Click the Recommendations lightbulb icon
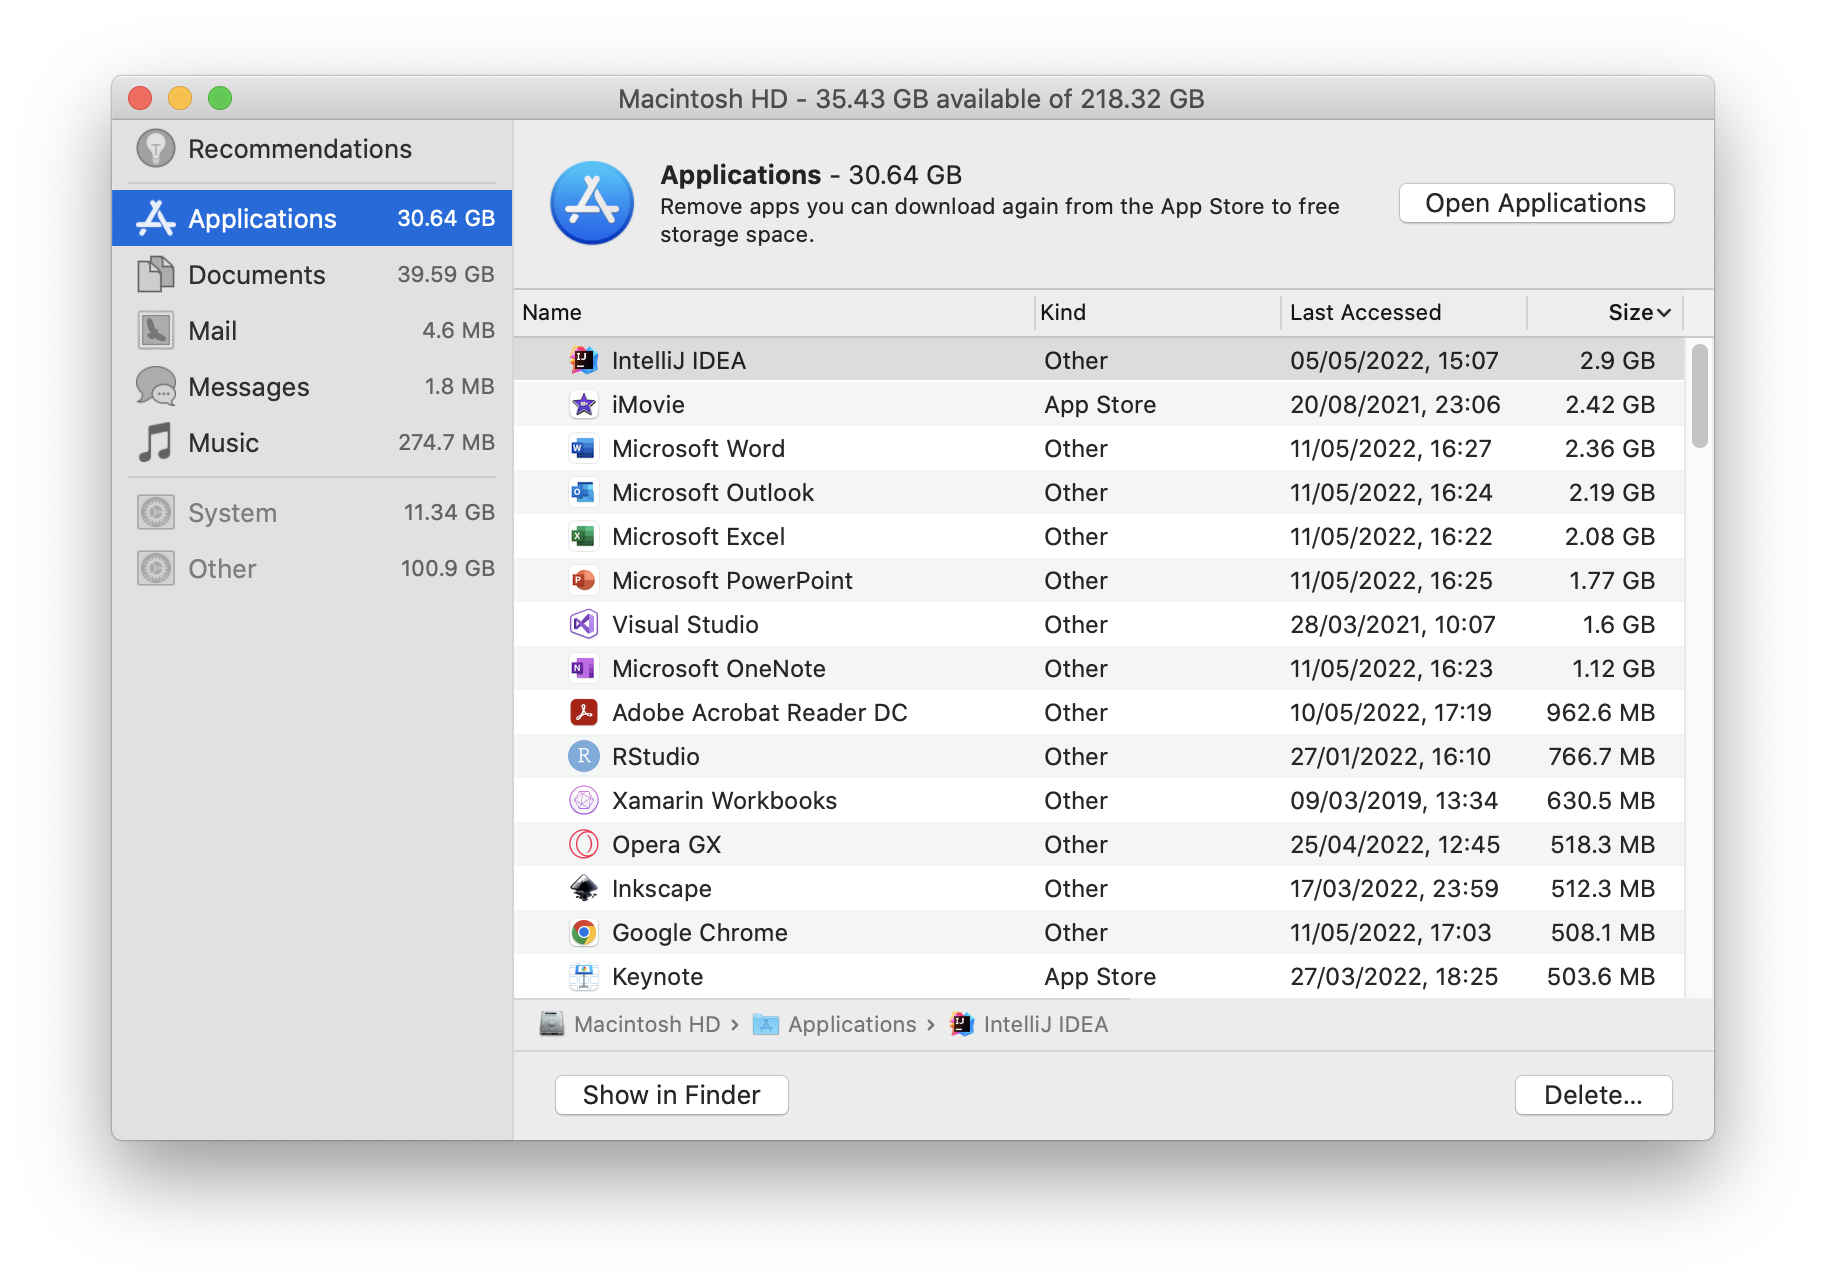Image resolution: width=1826 pixels, height=1288 pixels. coord(156,149)
